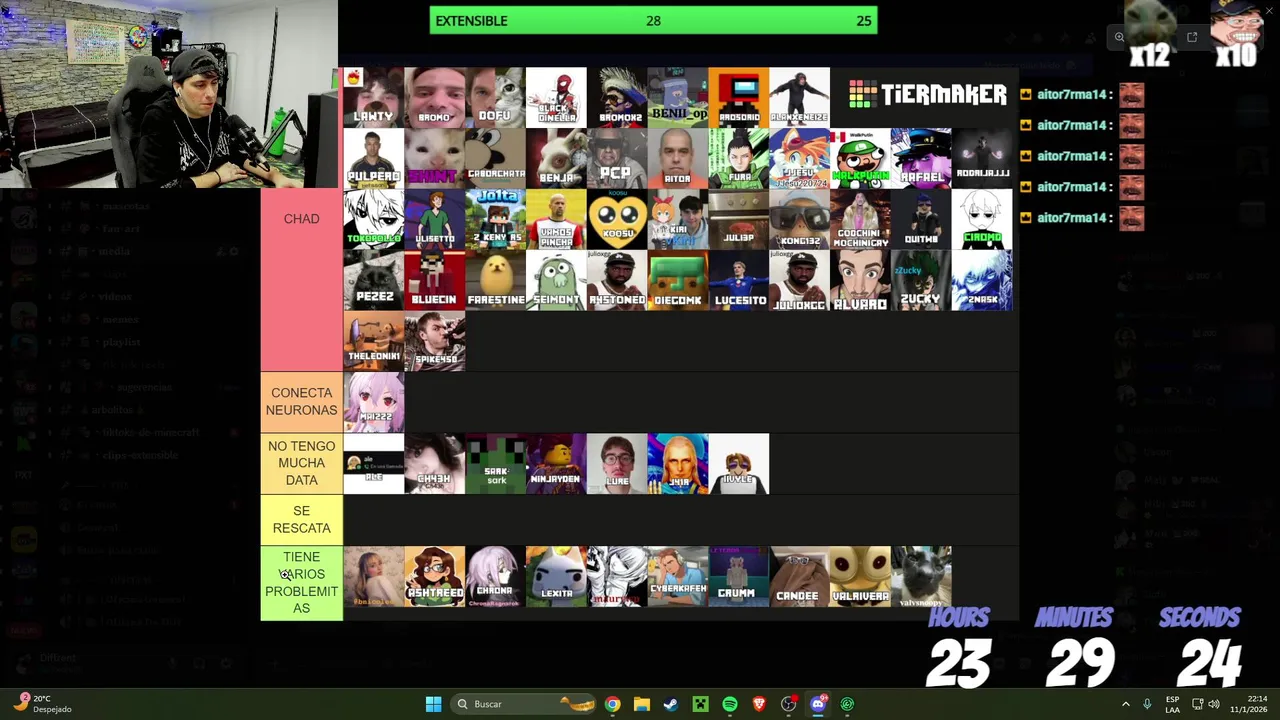Open tiktoks-de-minecraft channel in Discord
This screenshot has height=720, width=1280.
(150, 432)
